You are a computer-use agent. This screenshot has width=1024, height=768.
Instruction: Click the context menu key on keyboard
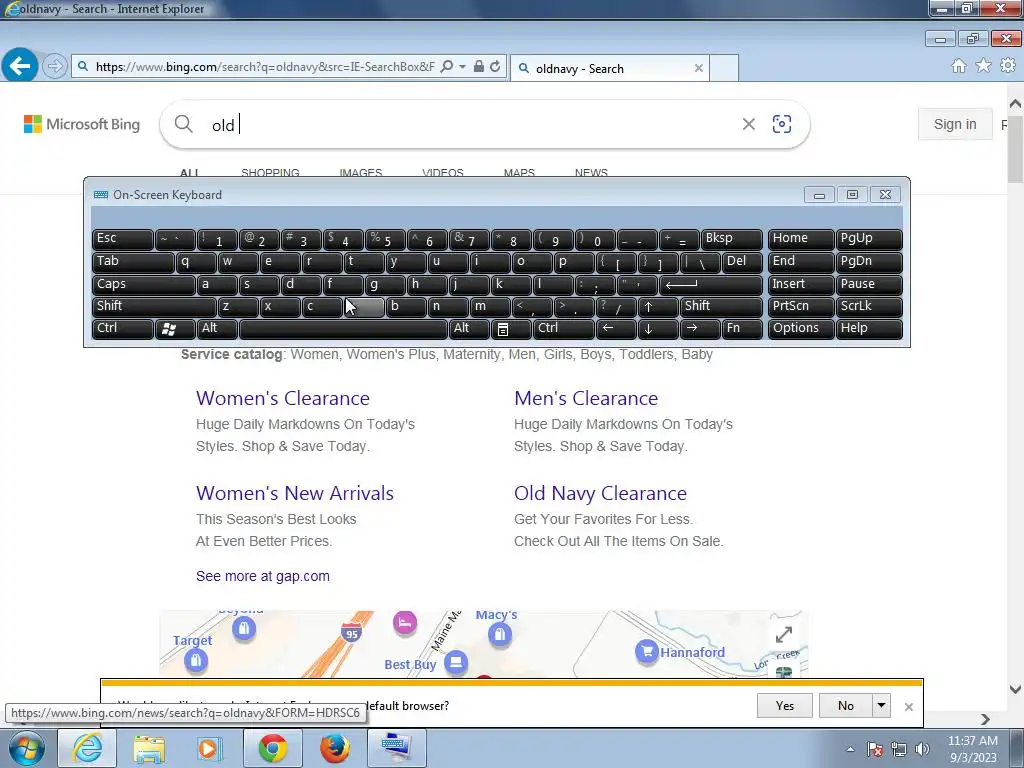[x=511, y=328]
